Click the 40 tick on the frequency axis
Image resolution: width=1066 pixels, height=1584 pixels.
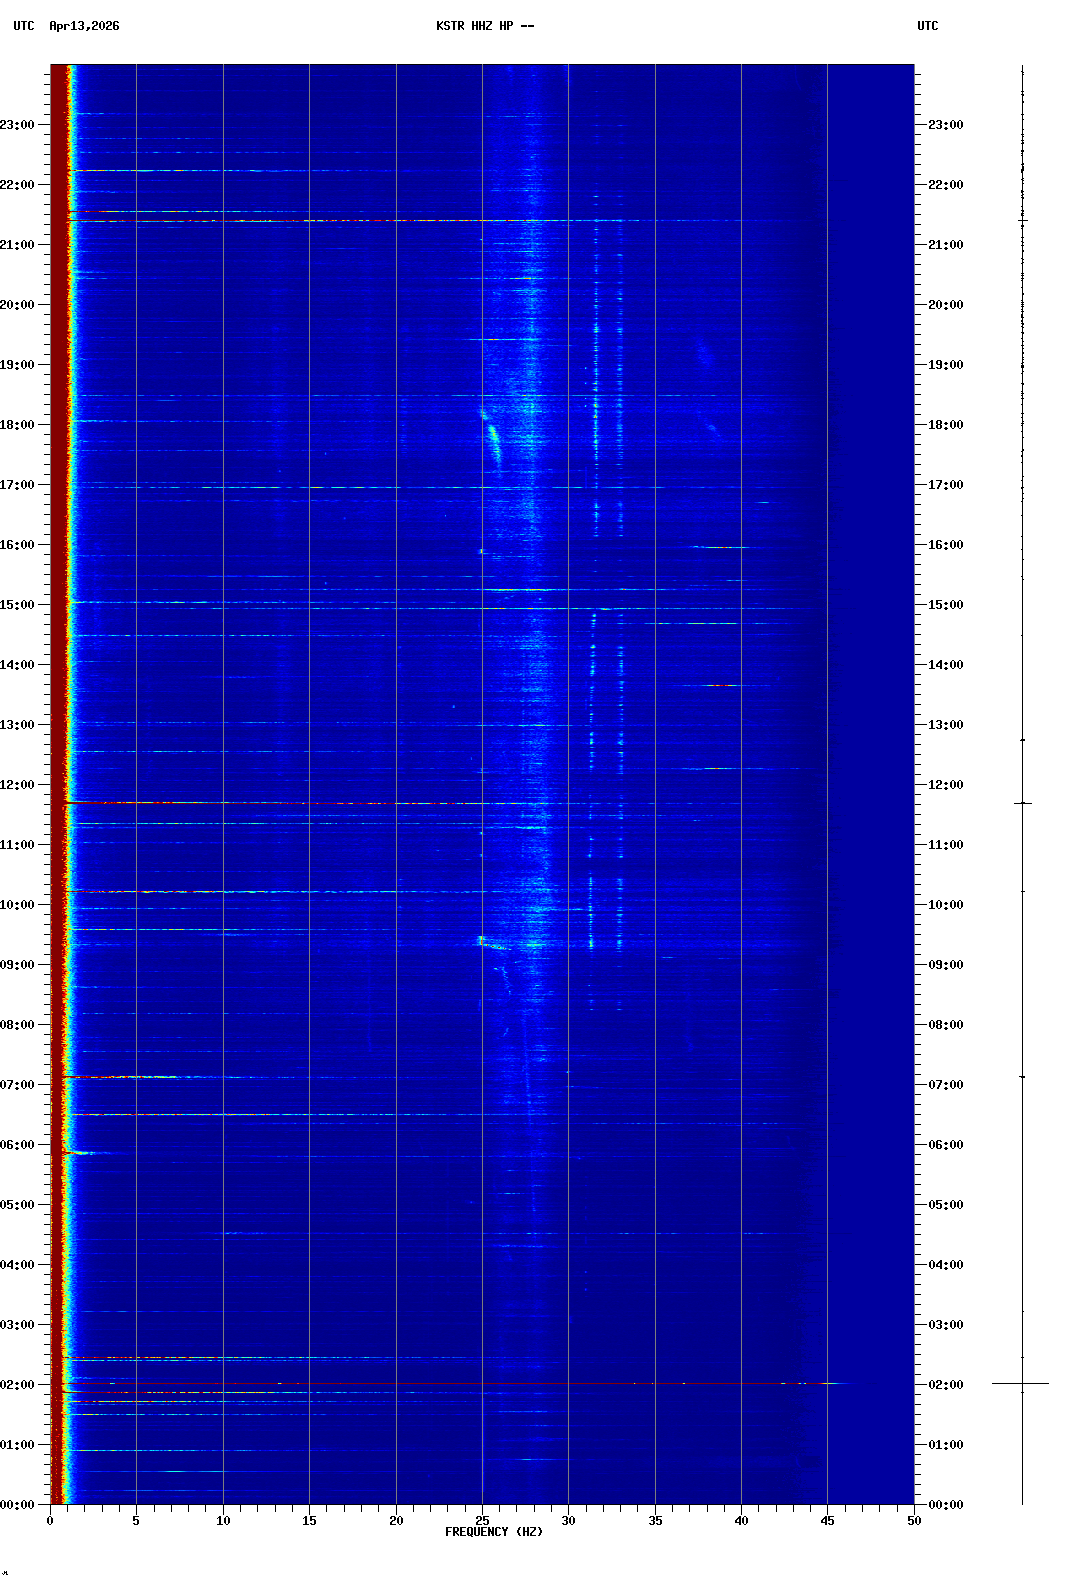[x=741, y=1520]
